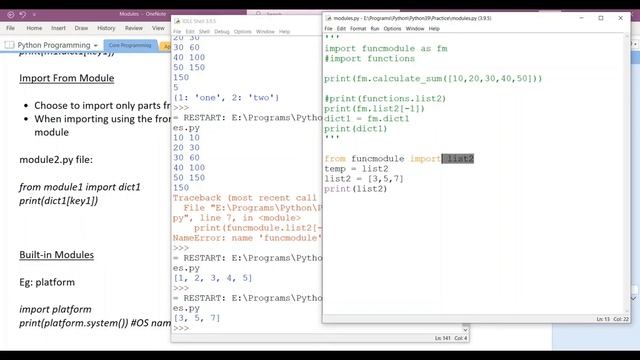
Task: Click 'Eg: platform' text in OneNote
Action: [47, 282]
